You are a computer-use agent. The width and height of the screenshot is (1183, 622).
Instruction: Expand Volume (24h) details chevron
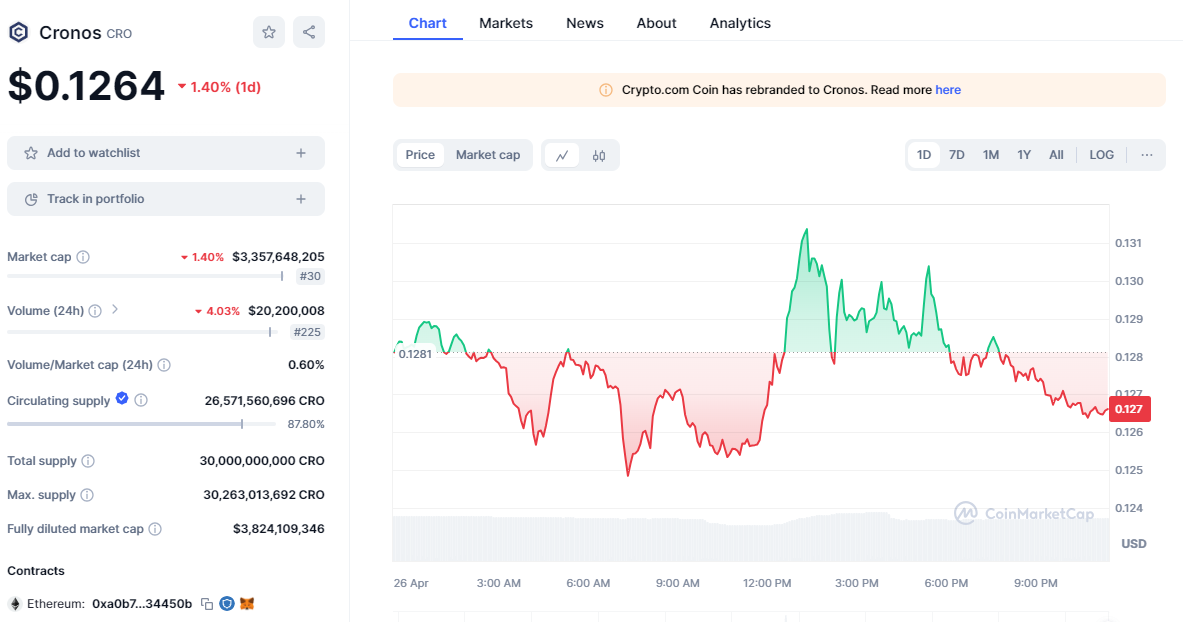(x=115, y=309)
